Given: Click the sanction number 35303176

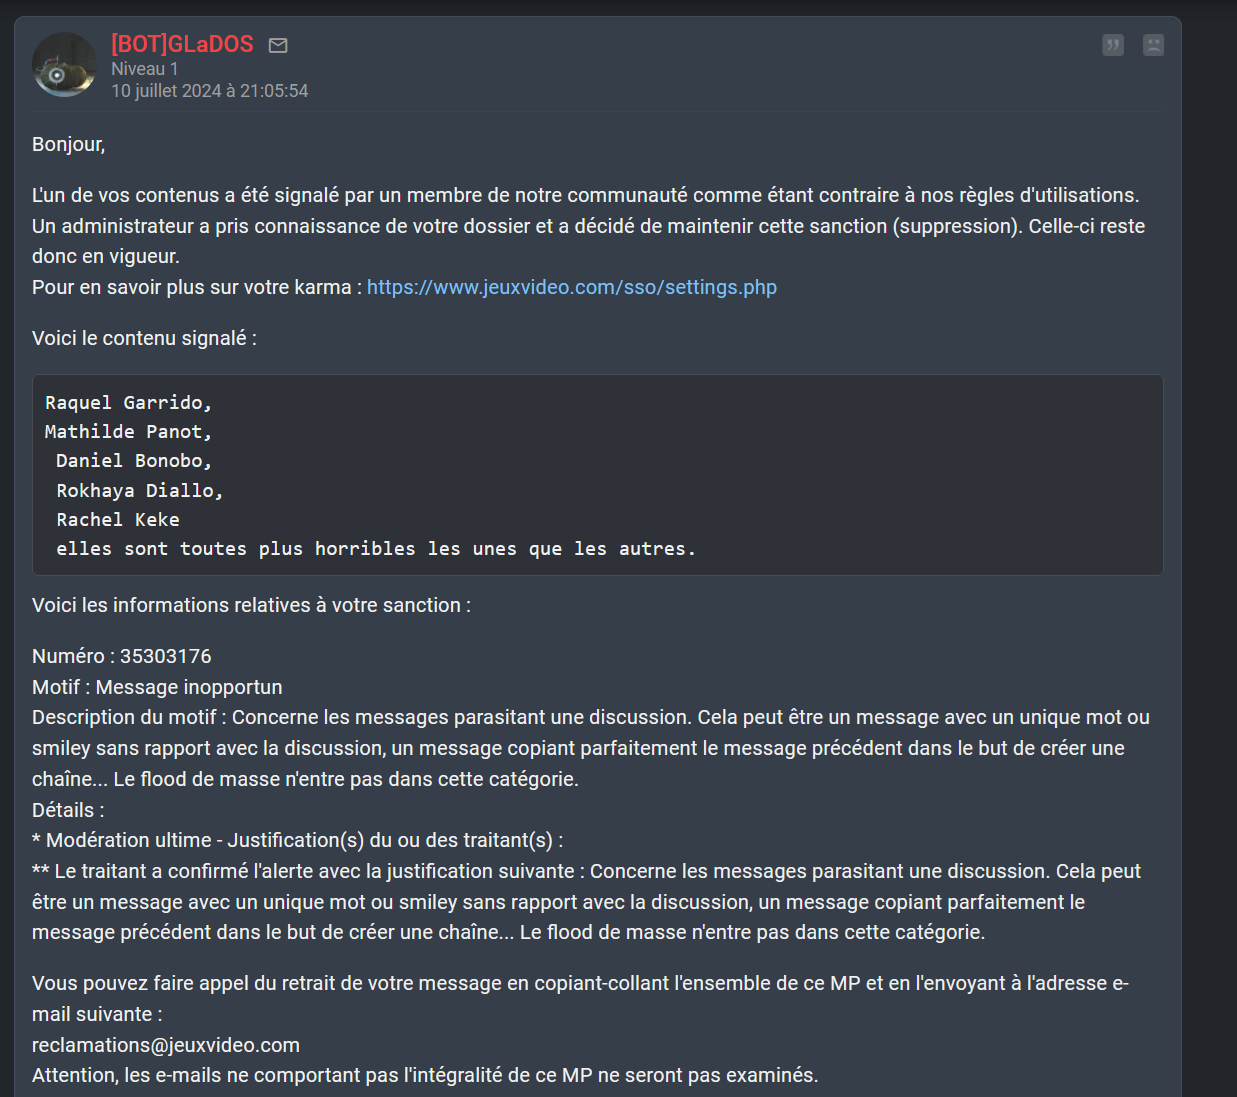Looking at the screenshot, I should pyautogui.click(x=166, y=656).
